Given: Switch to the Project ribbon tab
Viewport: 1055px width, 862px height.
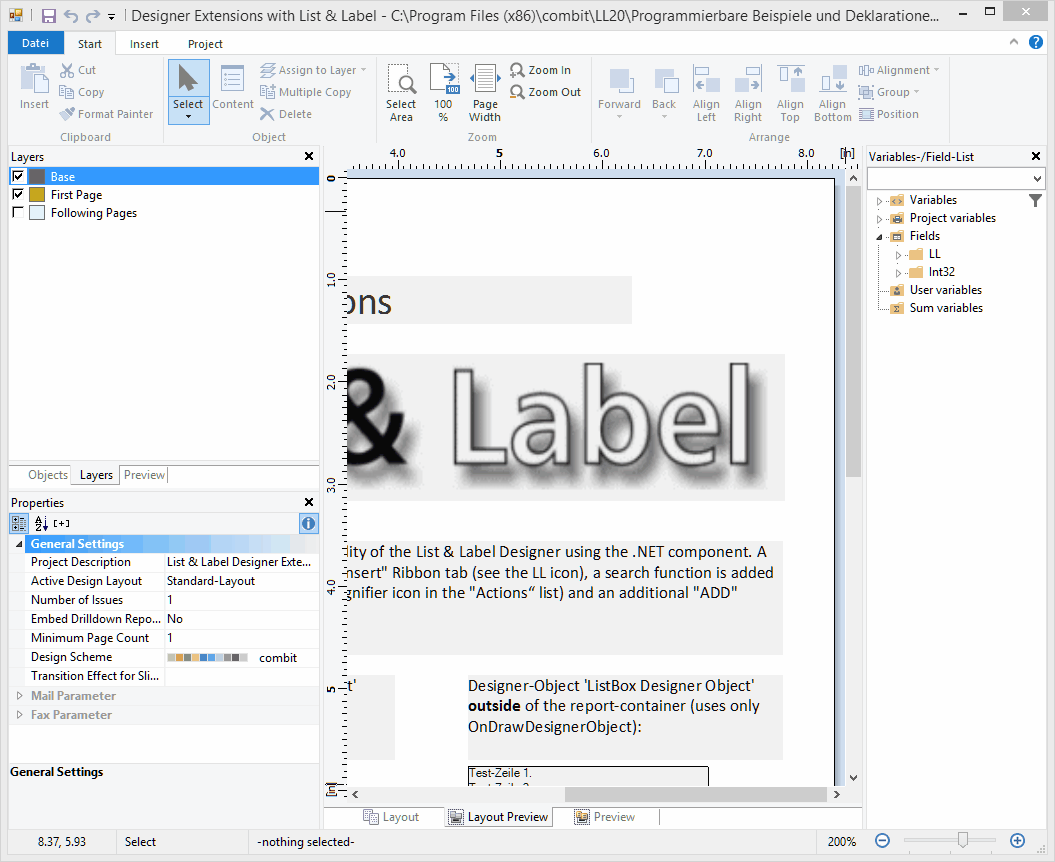Looking at the screenshot, I should (x=205, y=44).
